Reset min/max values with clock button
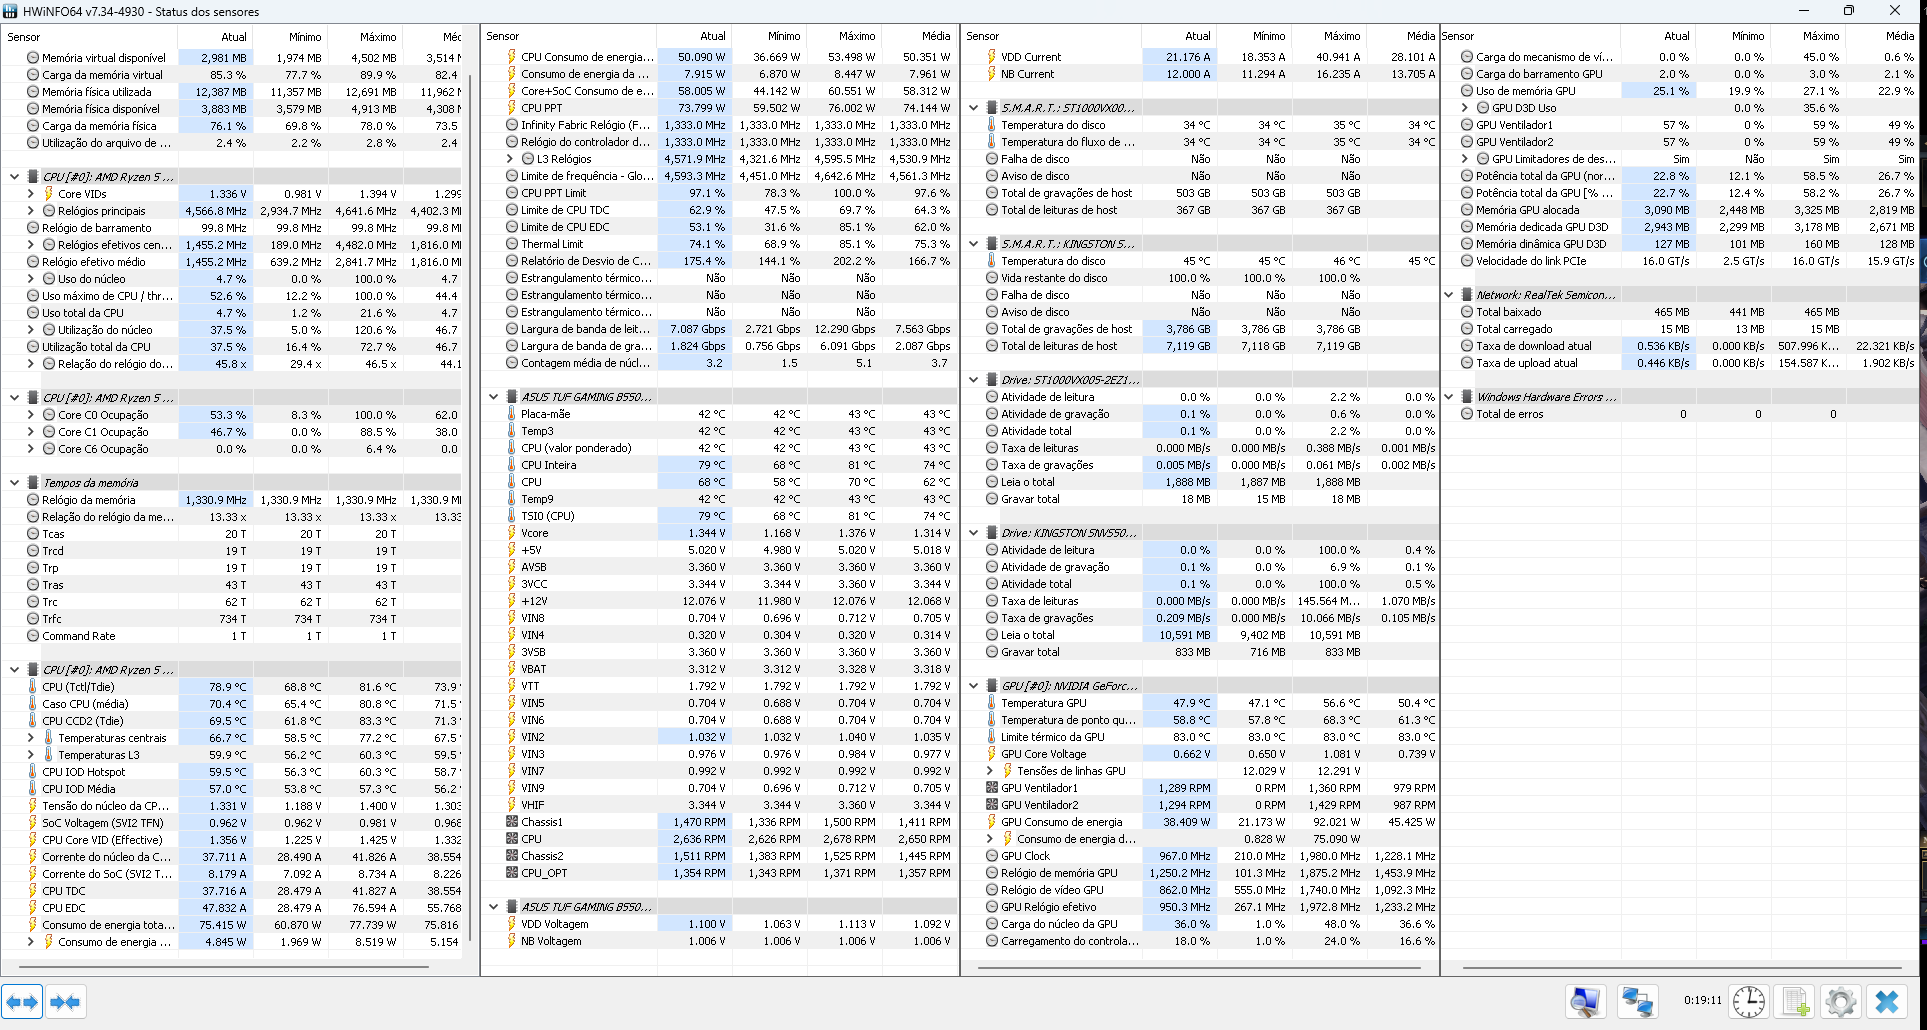The height and width of the screenshot is (1030, 1927). (x=1749, y=1001)
